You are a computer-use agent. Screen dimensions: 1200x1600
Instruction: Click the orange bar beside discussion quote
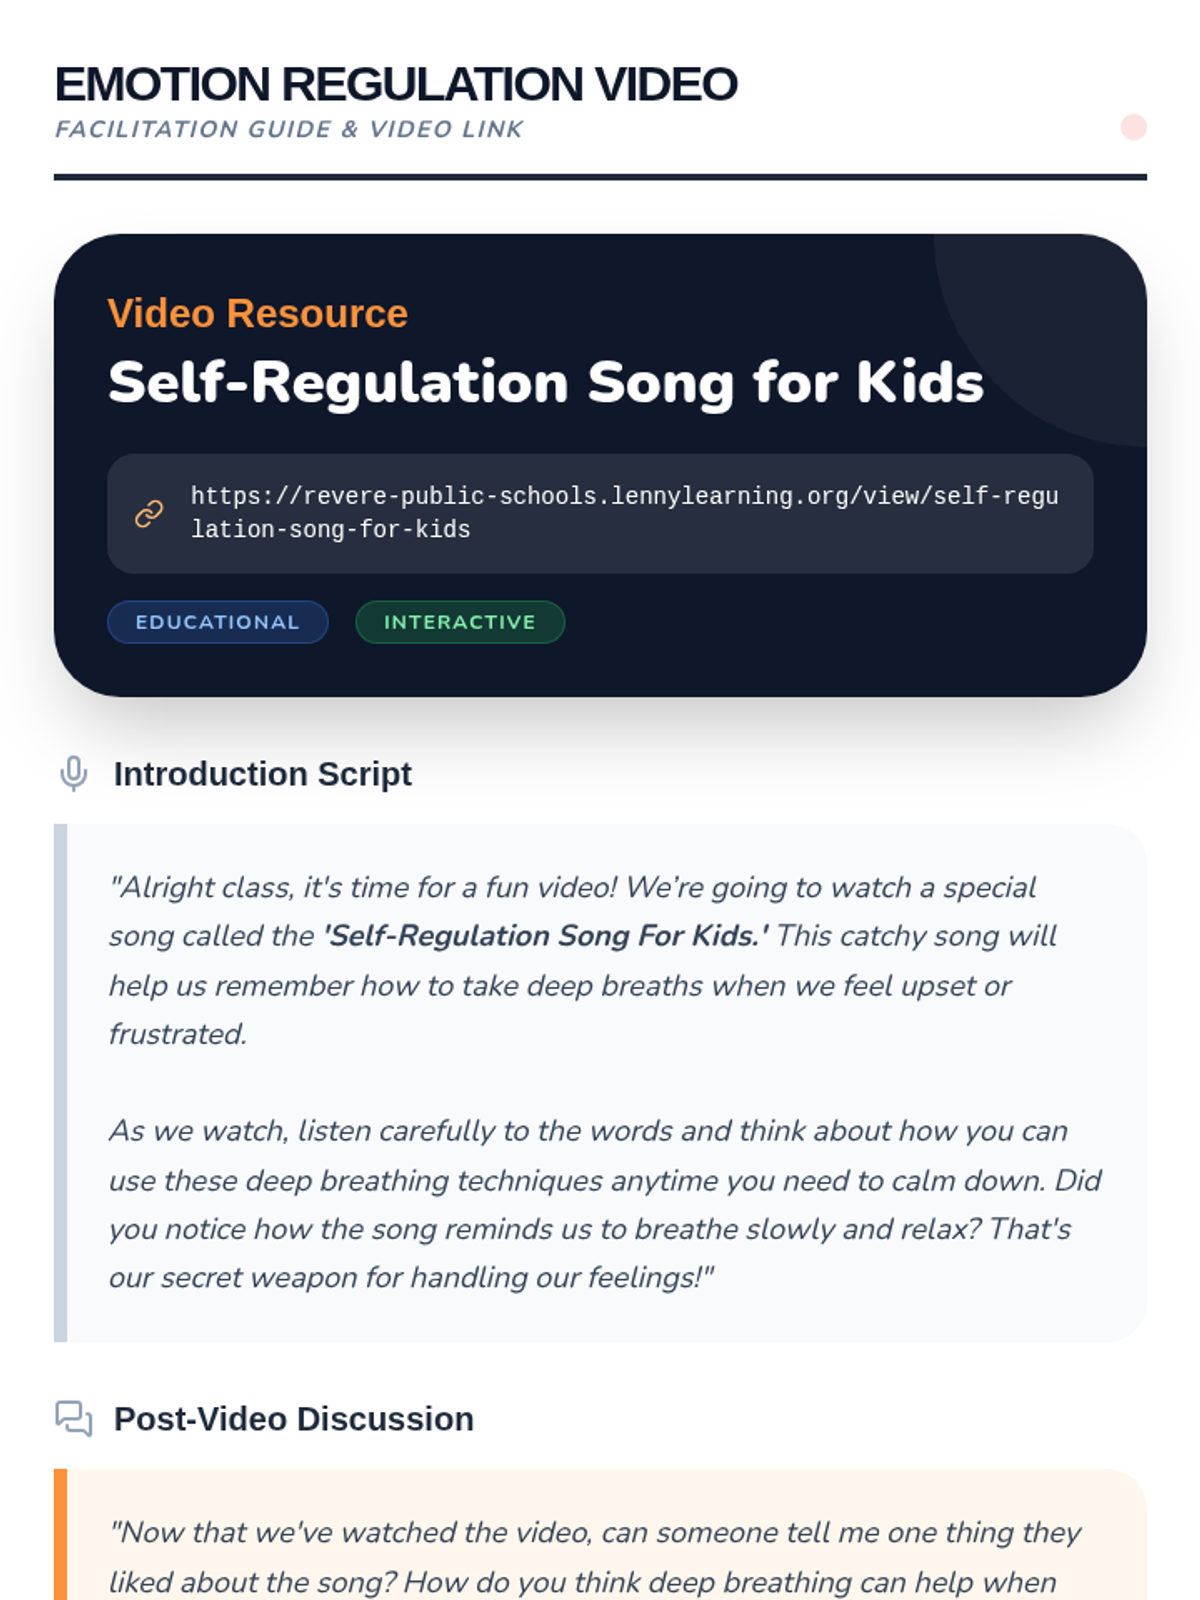(x=61, y=1535)
